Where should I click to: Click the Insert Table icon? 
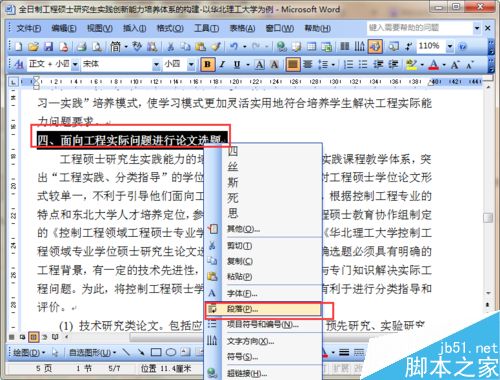312,47
